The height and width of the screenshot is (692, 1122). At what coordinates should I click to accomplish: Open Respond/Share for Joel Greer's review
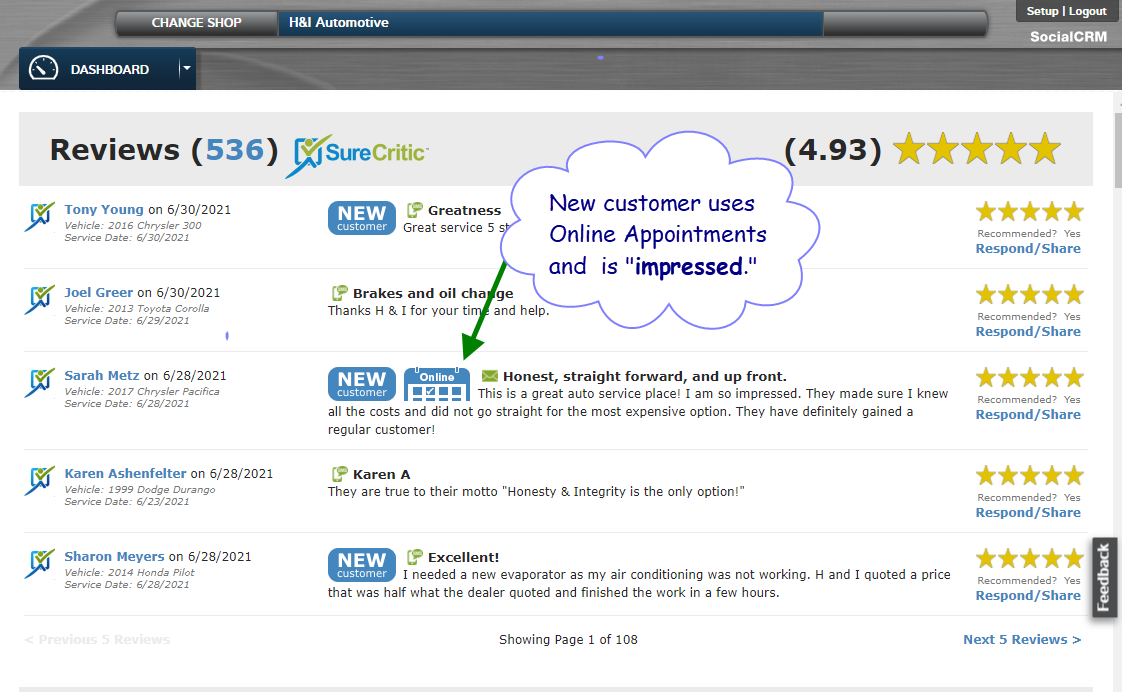coord(1027,331)
